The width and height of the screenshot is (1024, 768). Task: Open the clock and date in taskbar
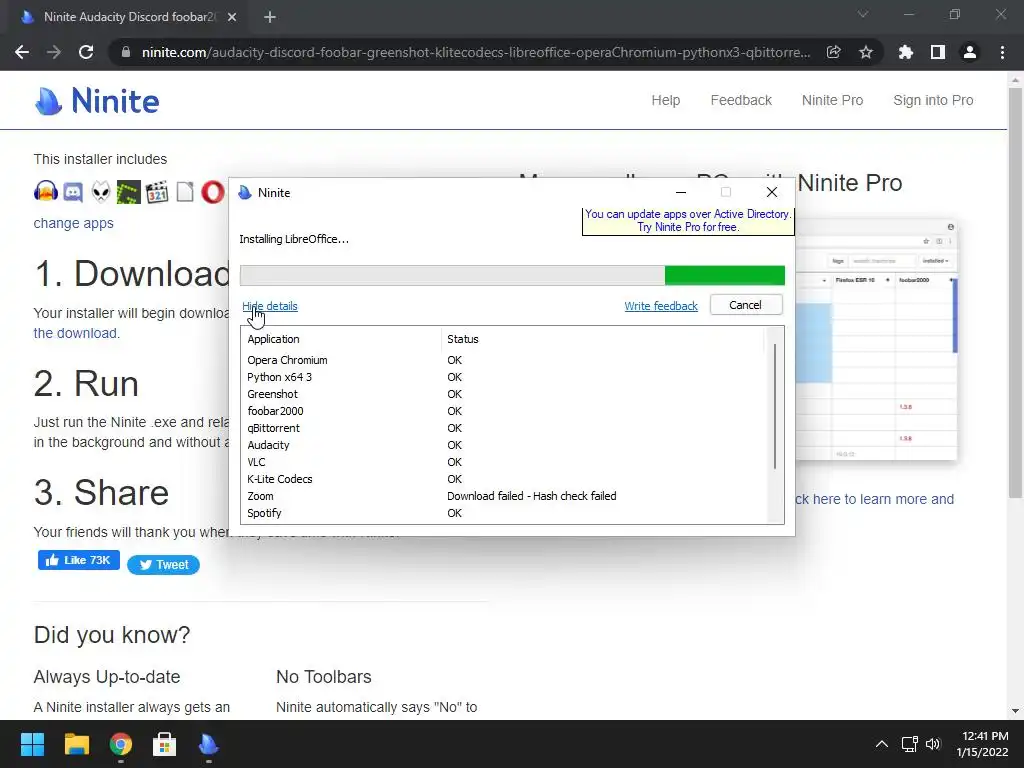(x=983, y=744)
